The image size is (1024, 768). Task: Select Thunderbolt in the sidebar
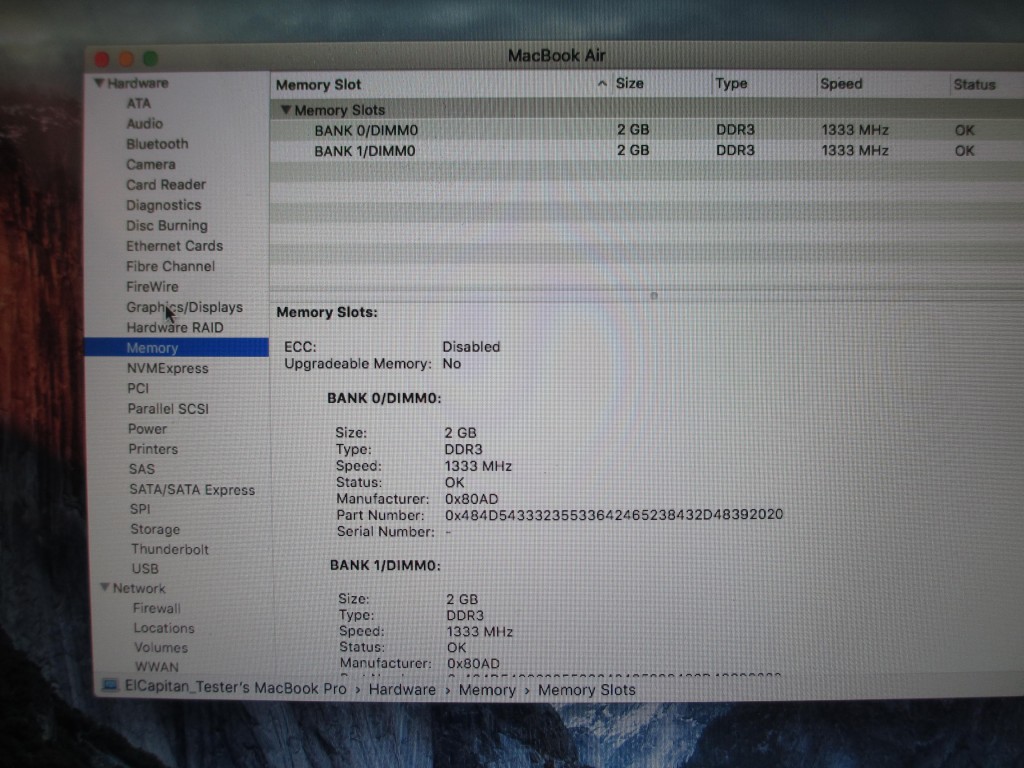click(170, 549)
